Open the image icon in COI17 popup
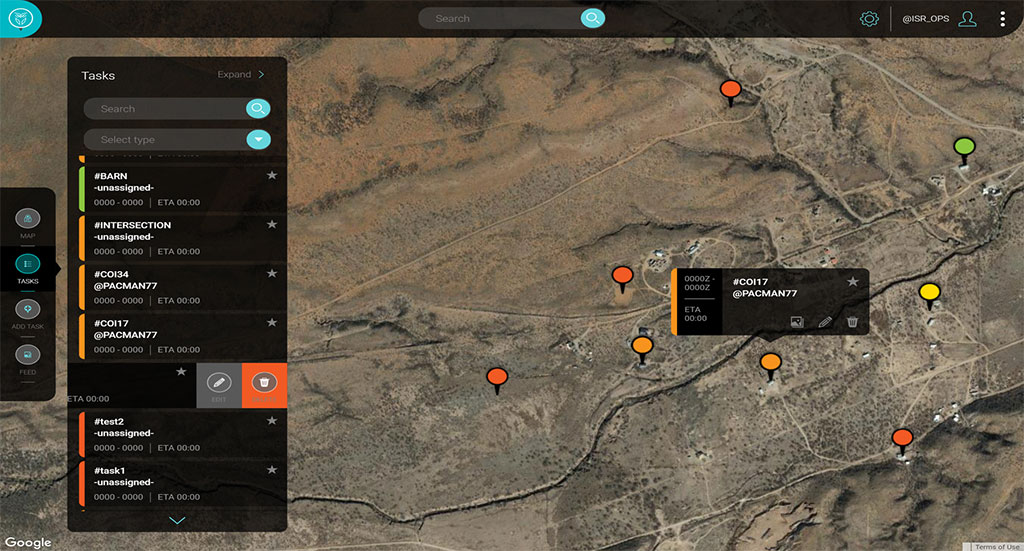1024x551 pixels. pos(797,322)
